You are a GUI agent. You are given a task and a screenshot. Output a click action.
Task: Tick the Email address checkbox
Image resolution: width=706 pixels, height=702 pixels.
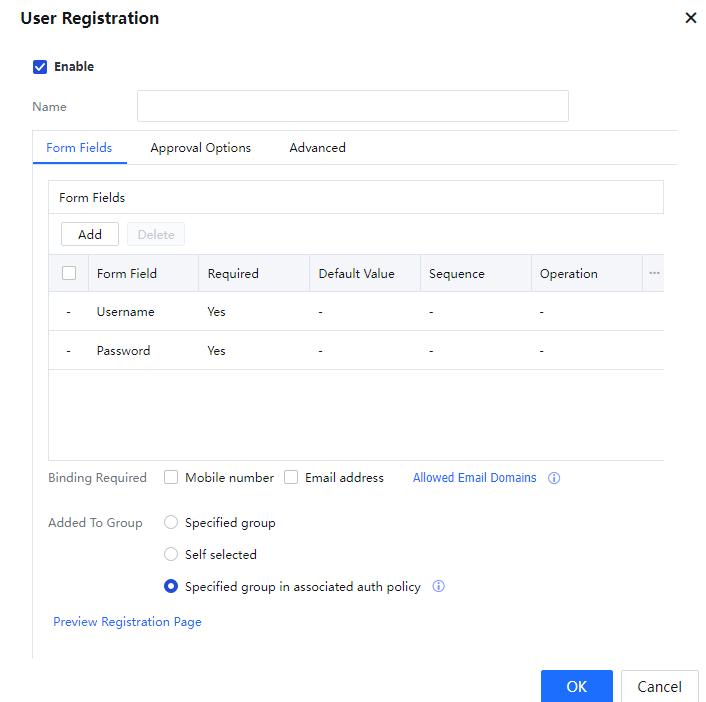pos(291,478)
